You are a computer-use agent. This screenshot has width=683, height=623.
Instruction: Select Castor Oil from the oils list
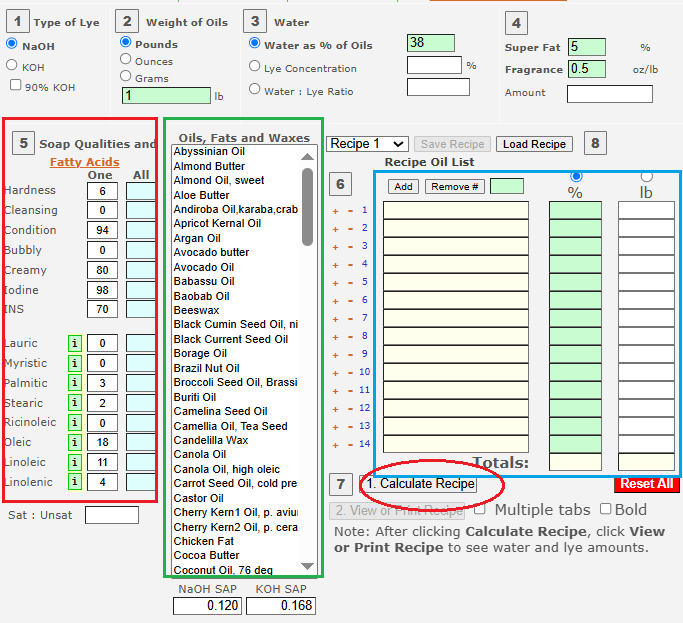pyautogui.click(x=197, y=498)
